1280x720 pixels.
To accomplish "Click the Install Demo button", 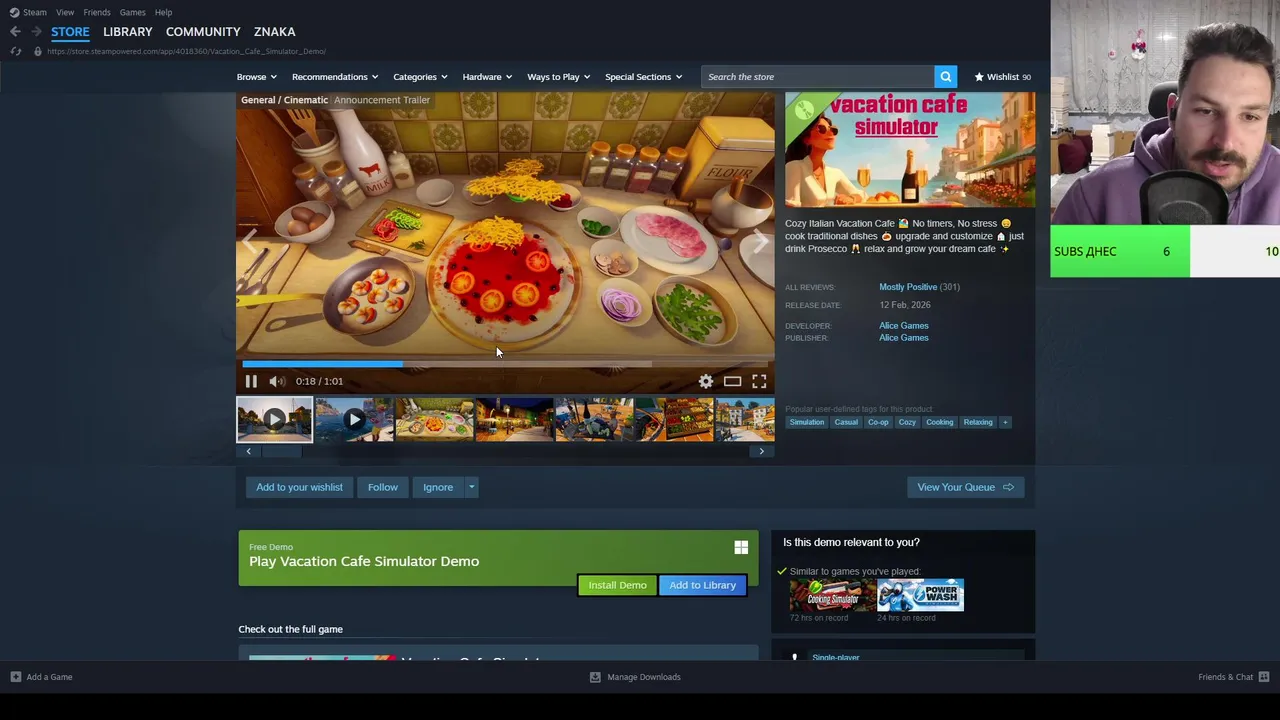I will click(617, 585).
